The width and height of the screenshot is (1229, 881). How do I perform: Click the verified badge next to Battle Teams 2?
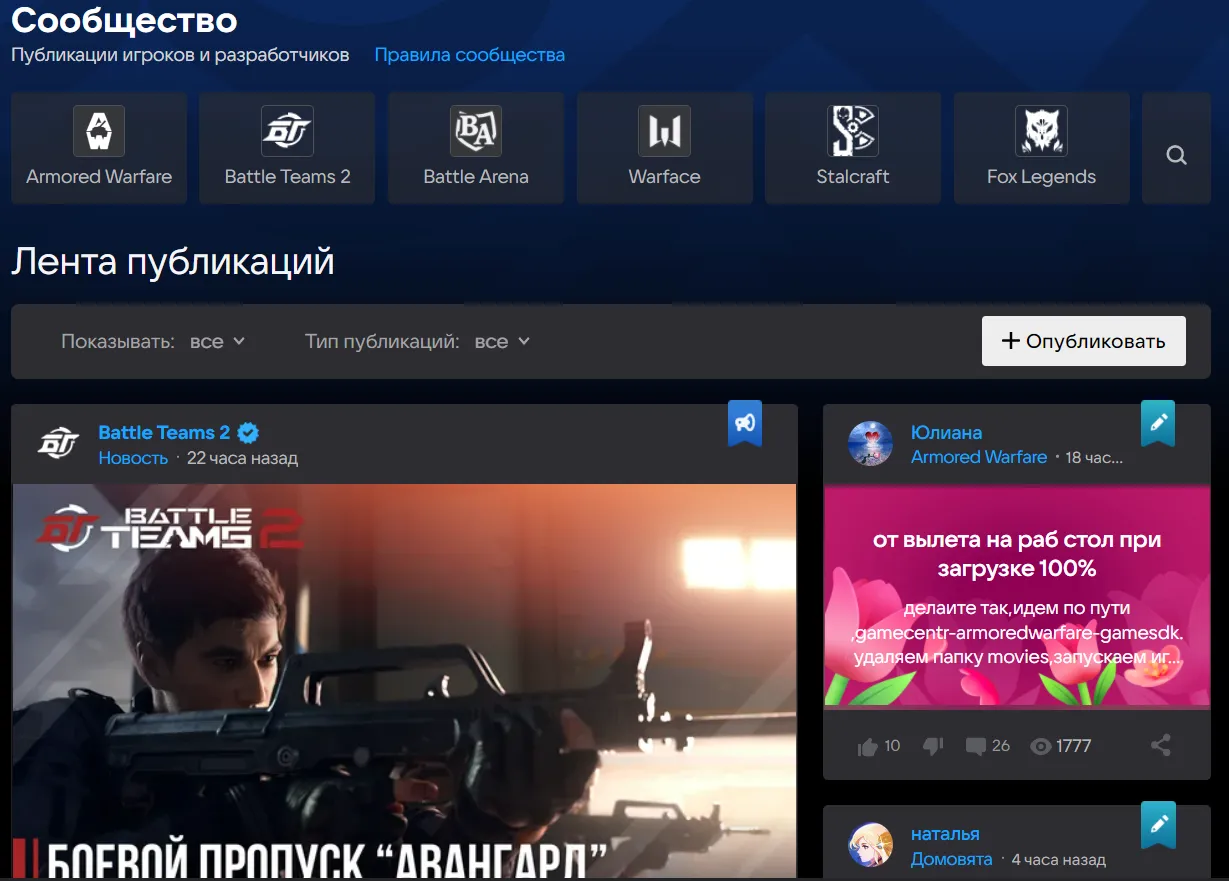[x=249, y=433]
